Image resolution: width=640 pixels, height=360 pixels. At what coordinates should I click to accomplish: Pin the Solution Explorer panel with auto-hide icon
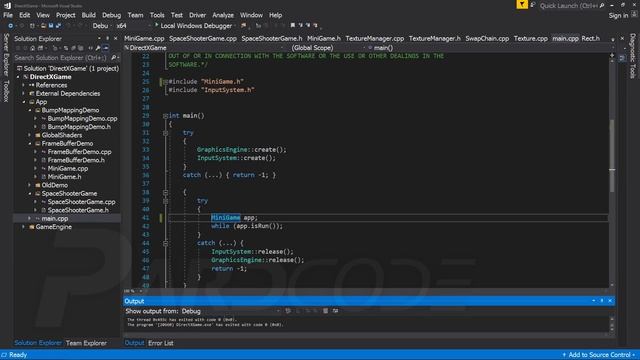108,38
